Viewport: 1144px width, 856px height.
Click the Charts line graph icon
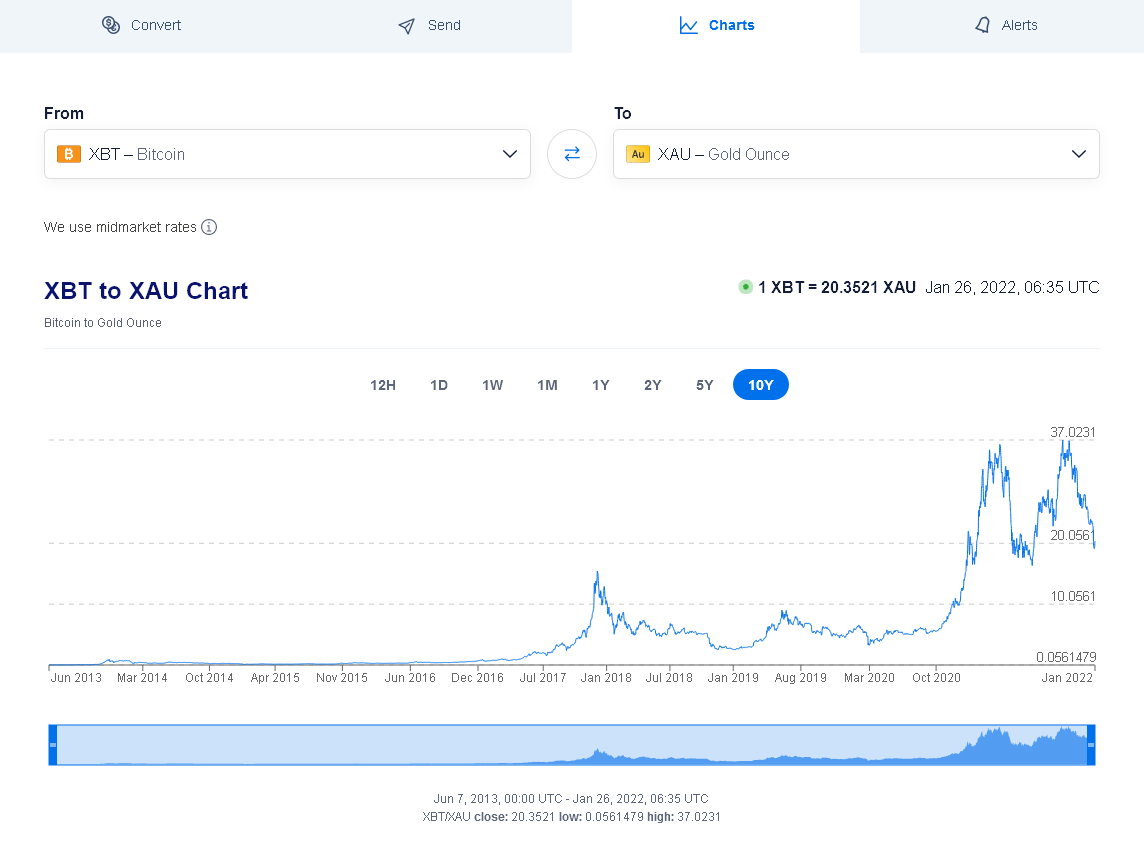(688, 25)
